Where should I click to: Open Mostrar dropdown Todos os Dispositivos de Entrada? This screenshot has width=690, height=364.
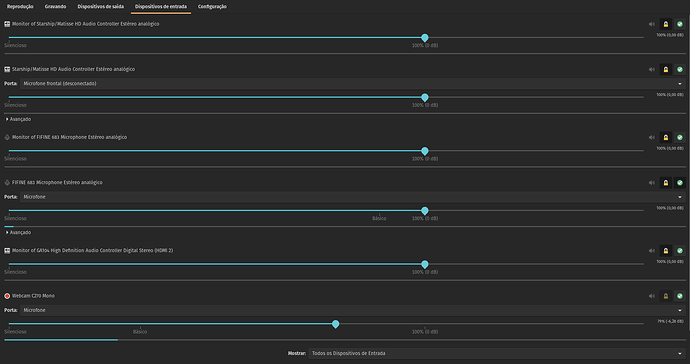point(497,353)
